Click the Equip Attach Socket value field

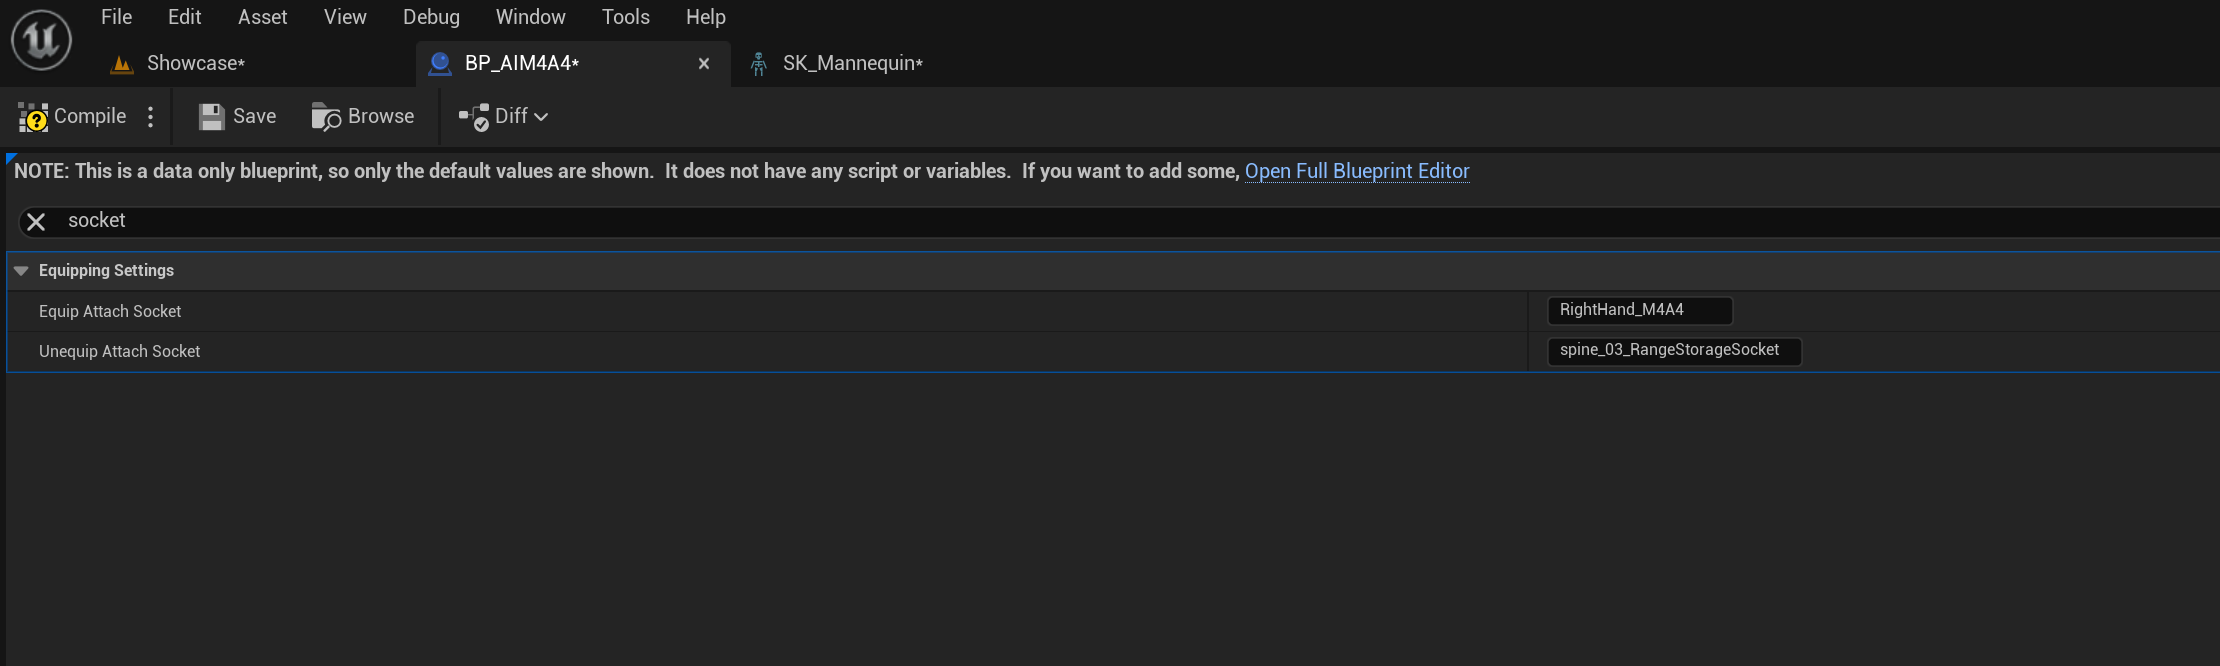[x=1639, y=310]
